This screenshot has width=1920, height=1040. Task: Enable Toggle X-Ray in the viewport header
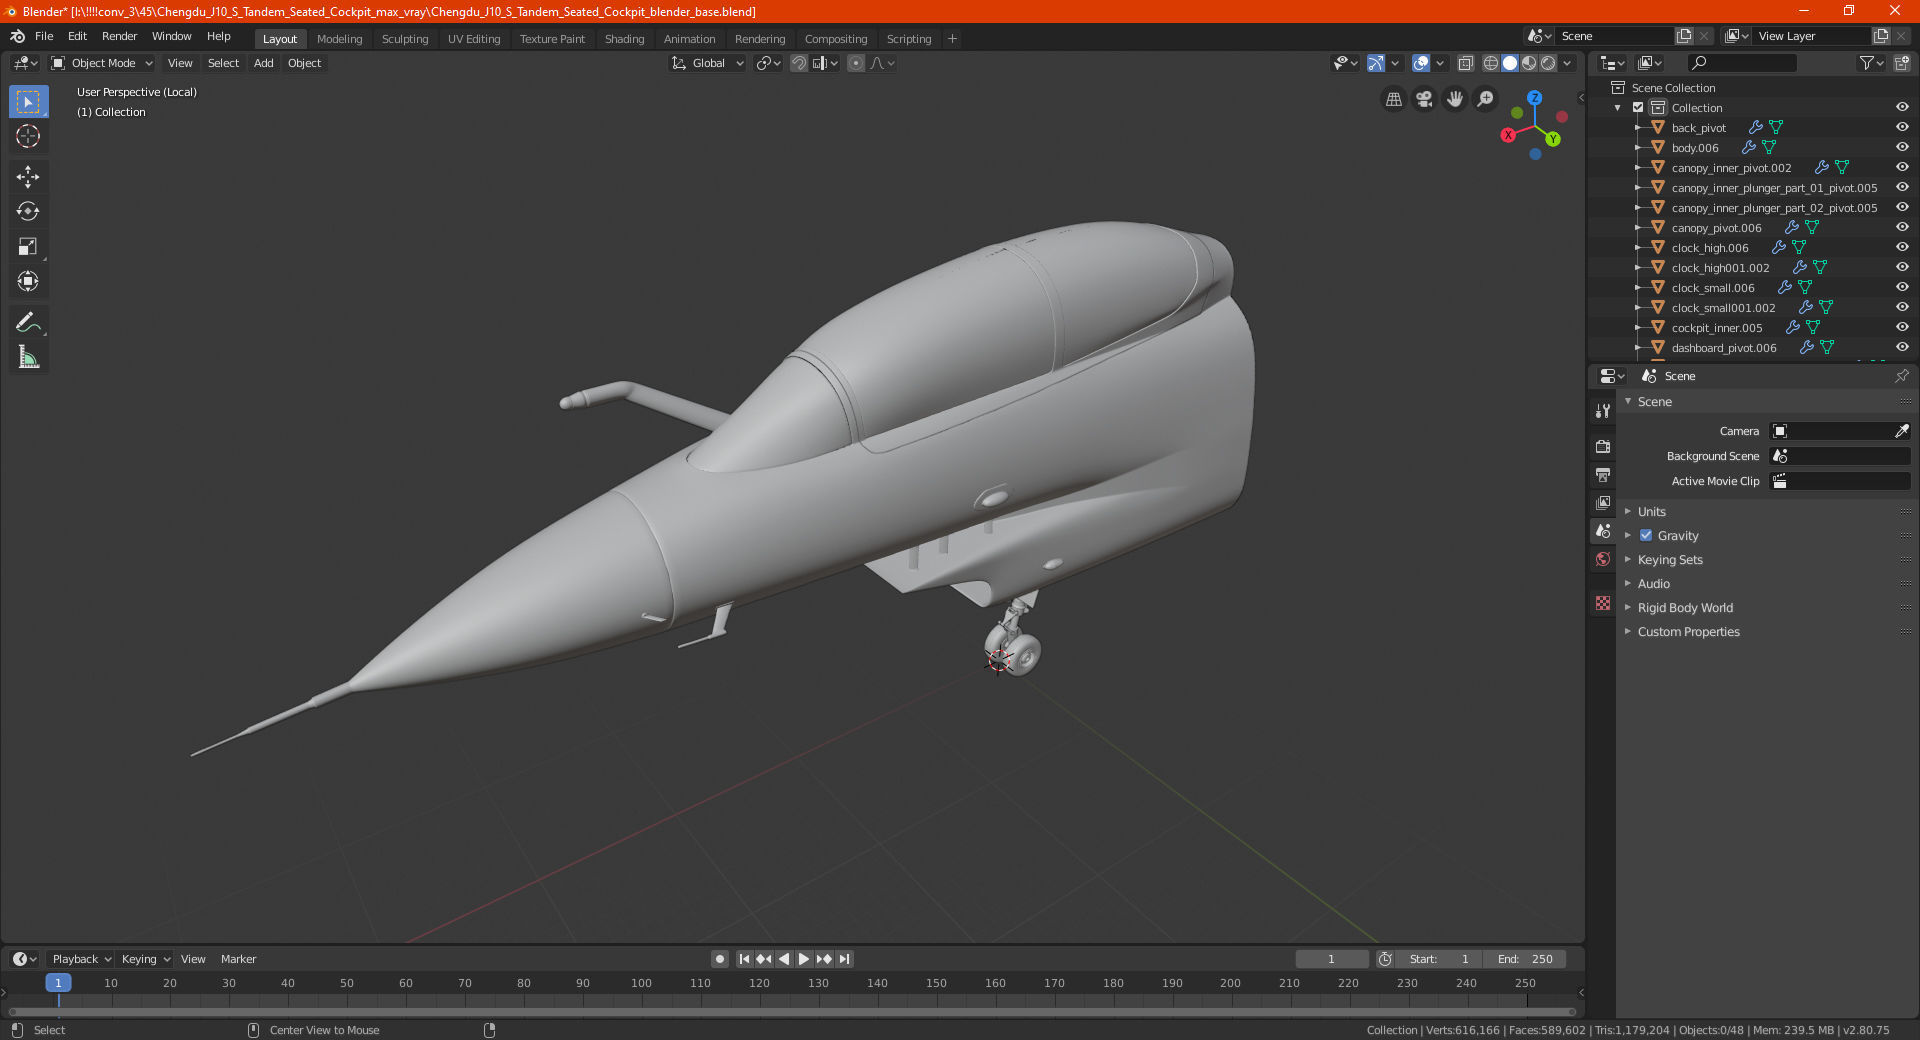(1466, 62)
